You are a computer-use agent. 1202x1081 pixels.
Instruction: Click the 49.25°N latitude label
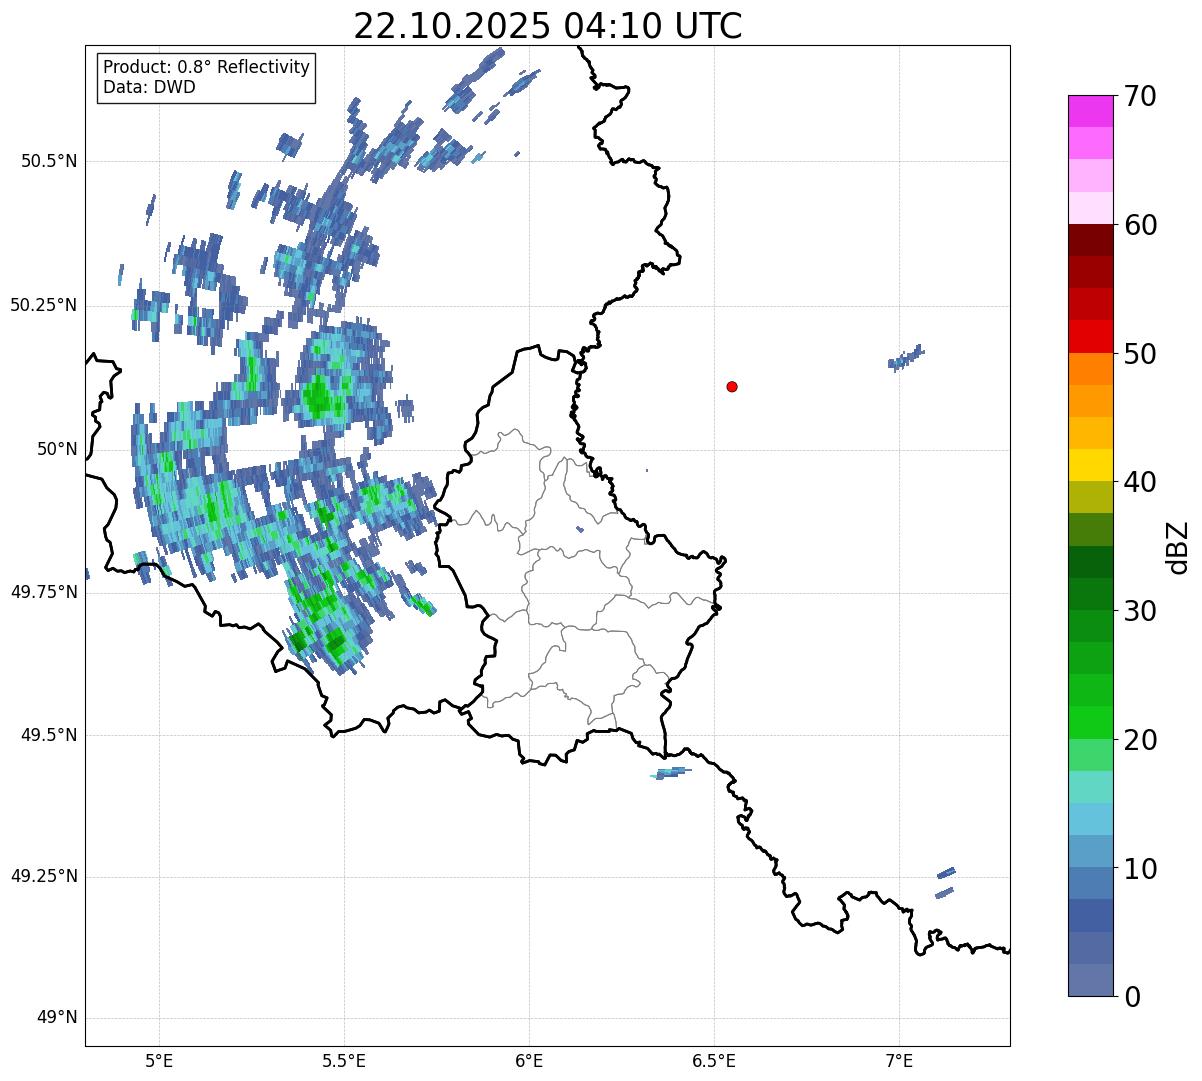tap(43, 876)
